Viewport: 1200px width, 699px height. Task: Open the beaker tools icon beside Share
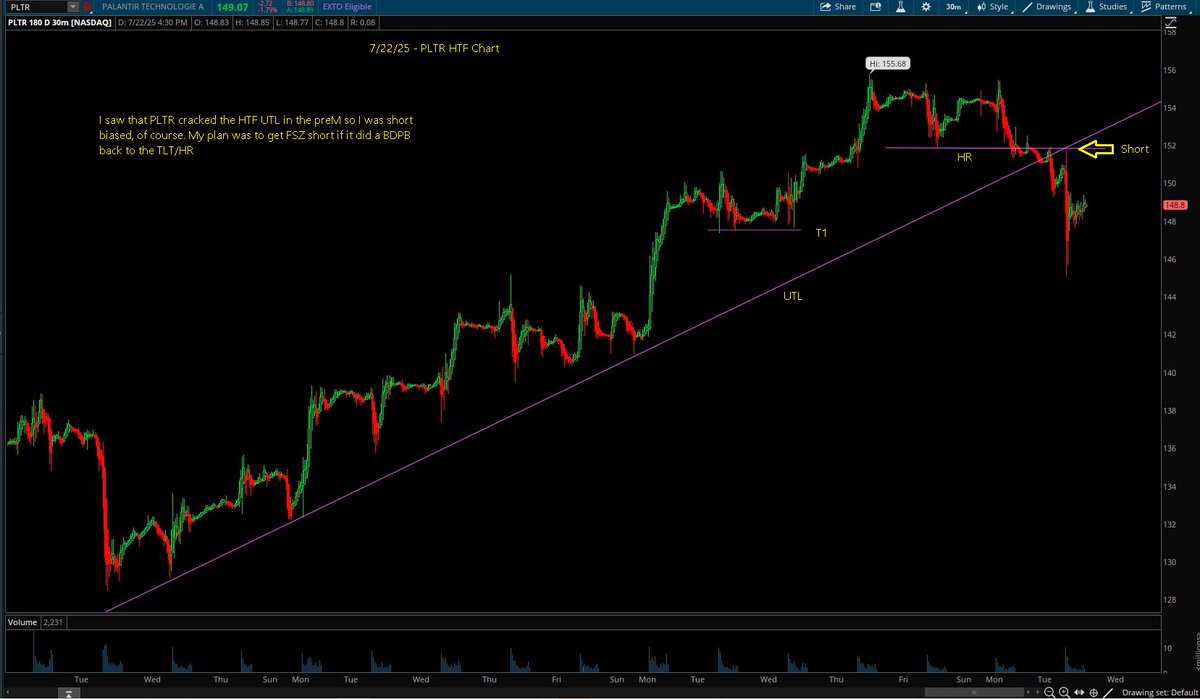coord(901,7)
